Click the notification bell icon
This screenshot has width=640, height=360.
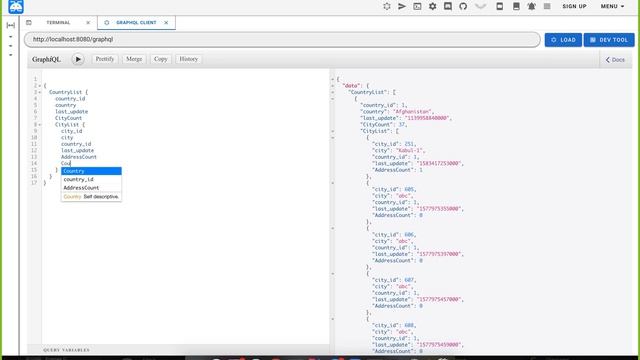coord(531,7)
